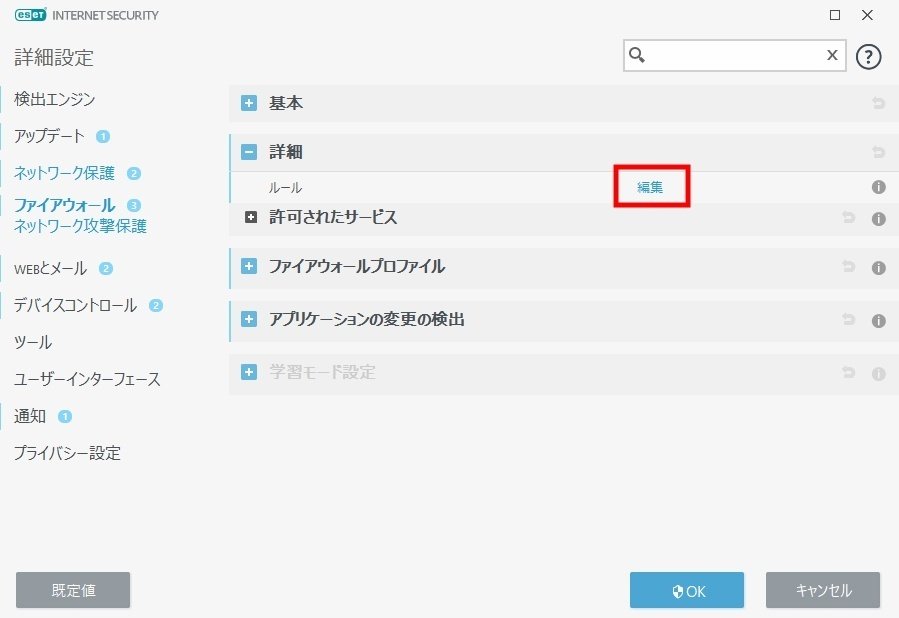
Task: Show info for 学習モード設定
Action: coord(878,374)
